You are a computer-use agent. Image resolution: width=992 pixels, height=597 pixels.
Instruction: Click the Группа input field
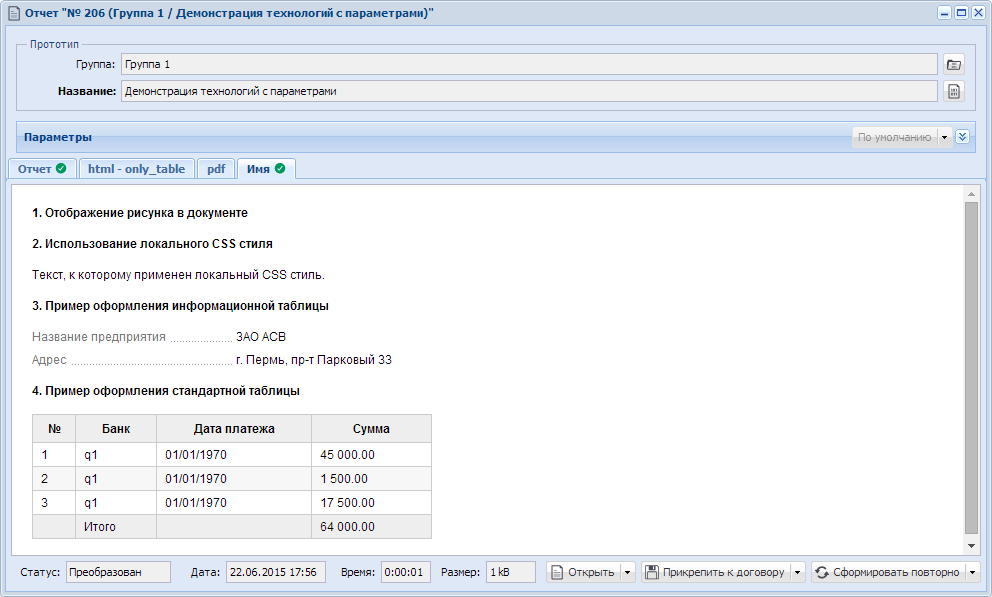click(x=529, y=65)
